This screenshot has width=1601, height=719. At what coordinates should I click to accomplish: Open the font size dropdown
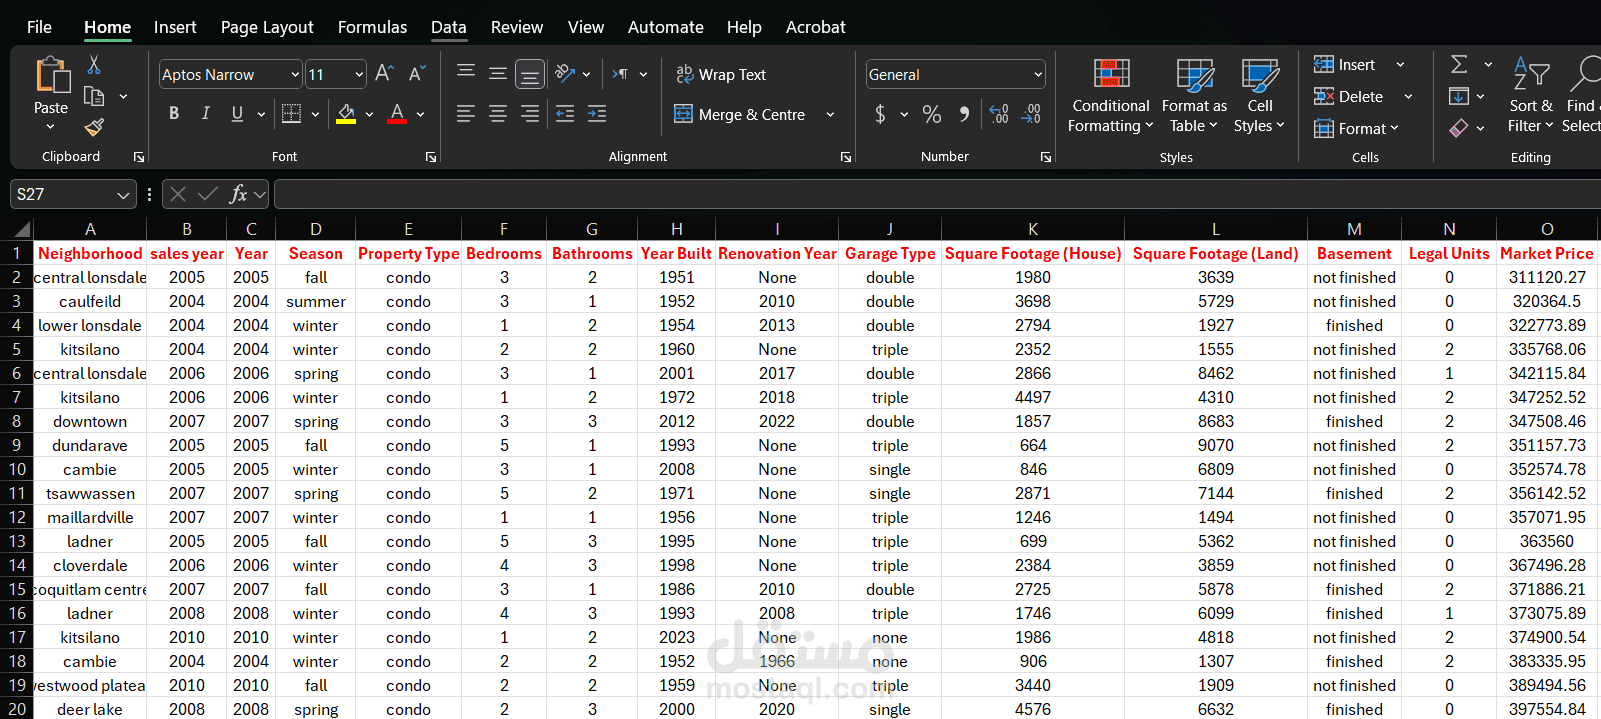(359, 74)
